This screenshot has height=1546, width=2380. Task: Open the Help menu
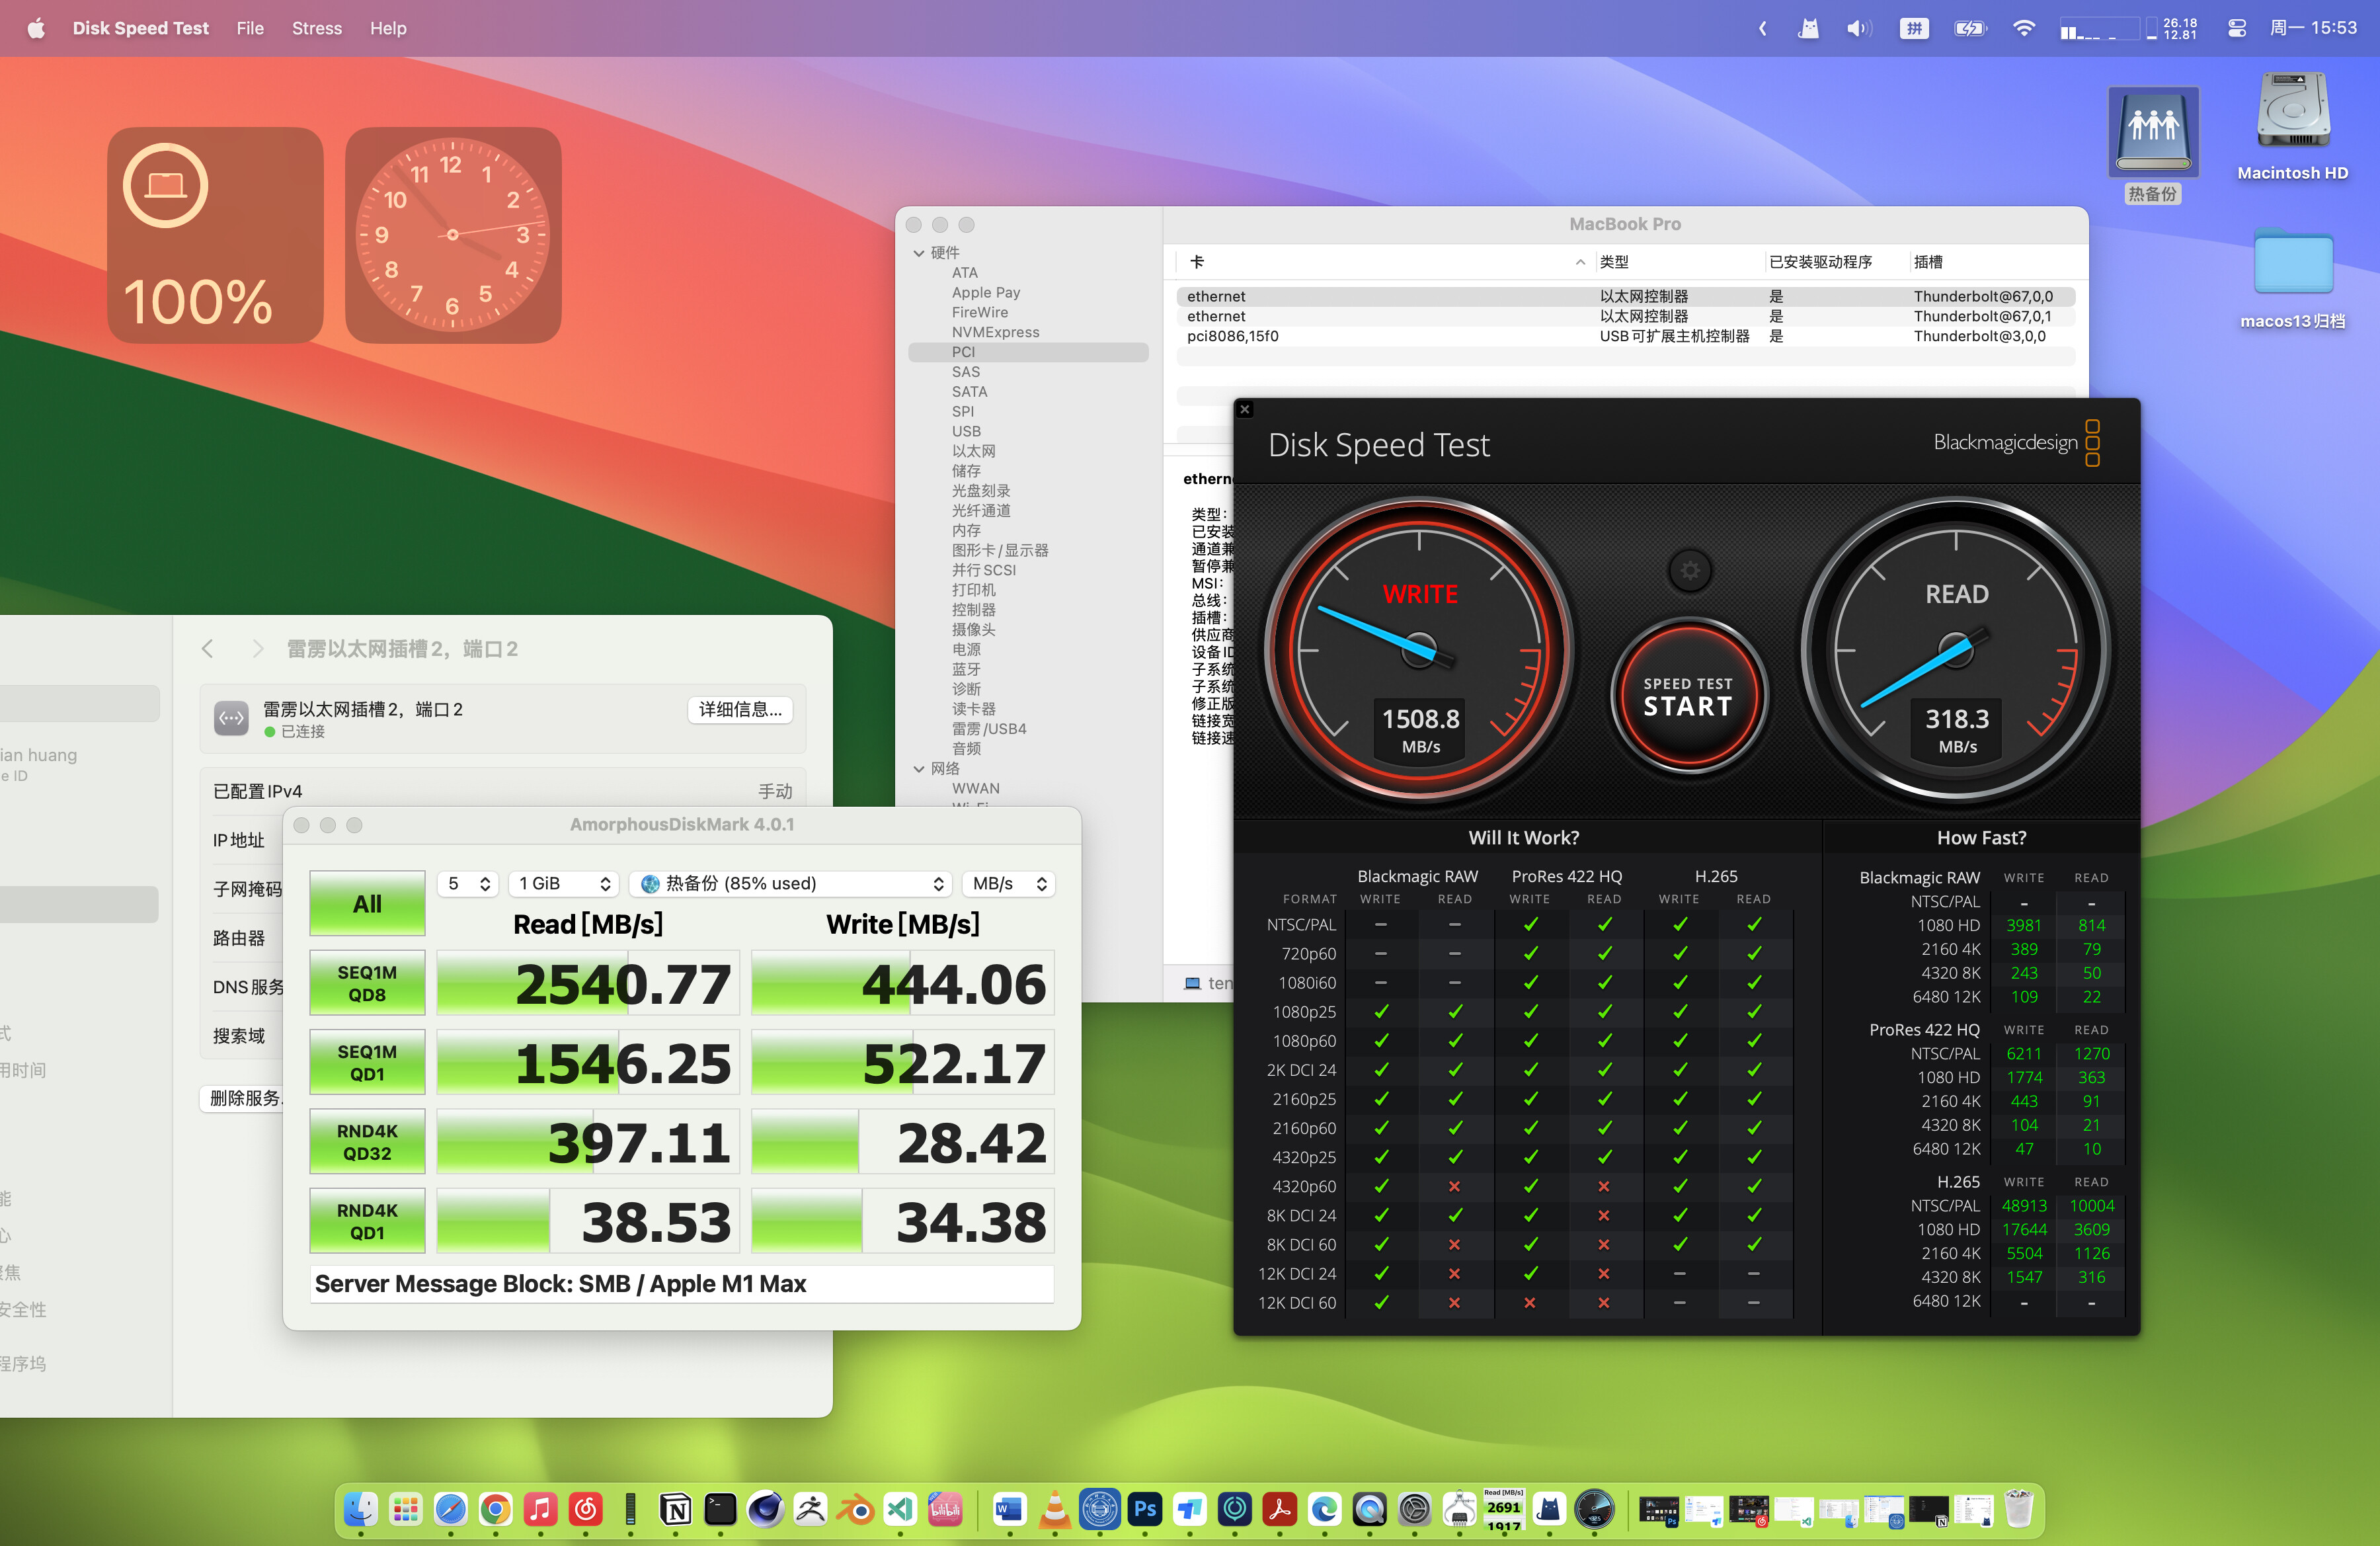coord(388,28)
